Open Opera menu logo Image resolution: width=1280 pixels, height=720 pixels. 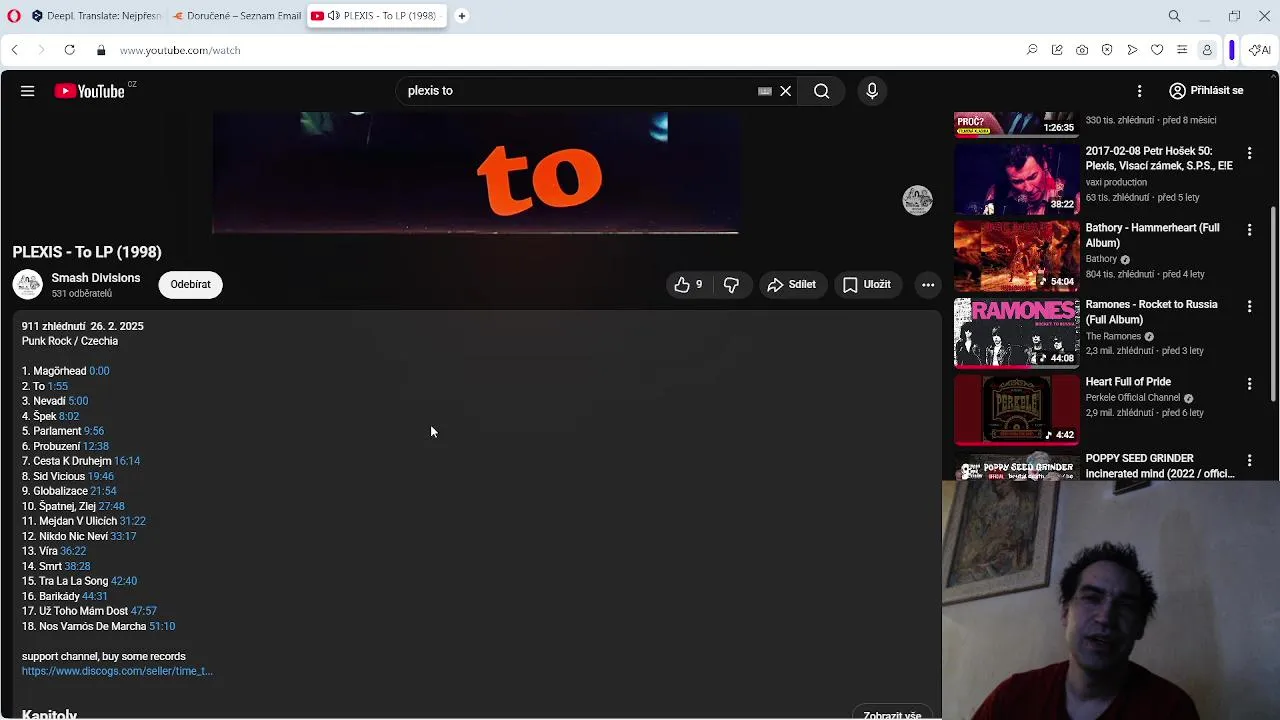[x=12, y=16]
